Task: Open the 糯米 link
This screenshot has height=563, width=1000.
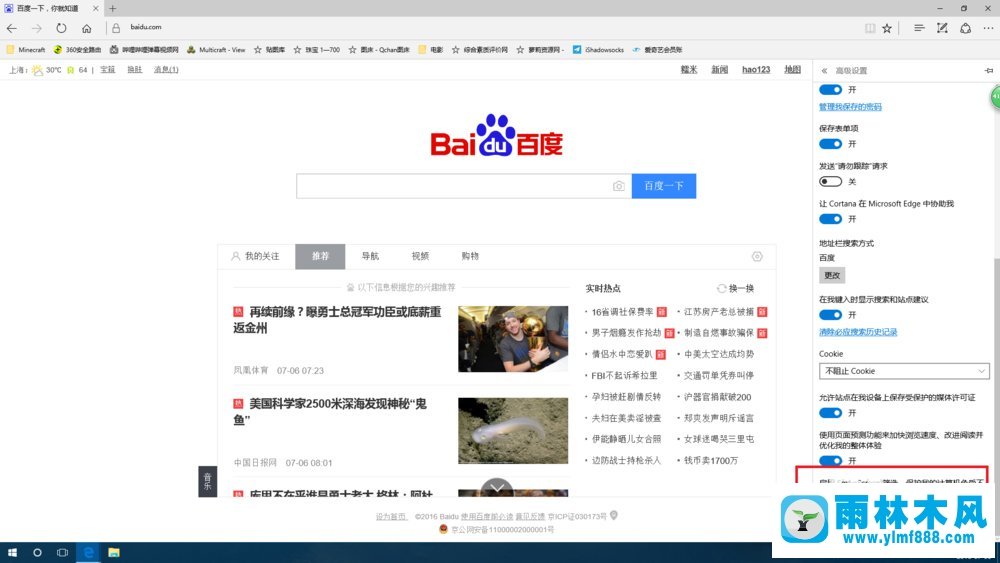Action: click(689, 69)
